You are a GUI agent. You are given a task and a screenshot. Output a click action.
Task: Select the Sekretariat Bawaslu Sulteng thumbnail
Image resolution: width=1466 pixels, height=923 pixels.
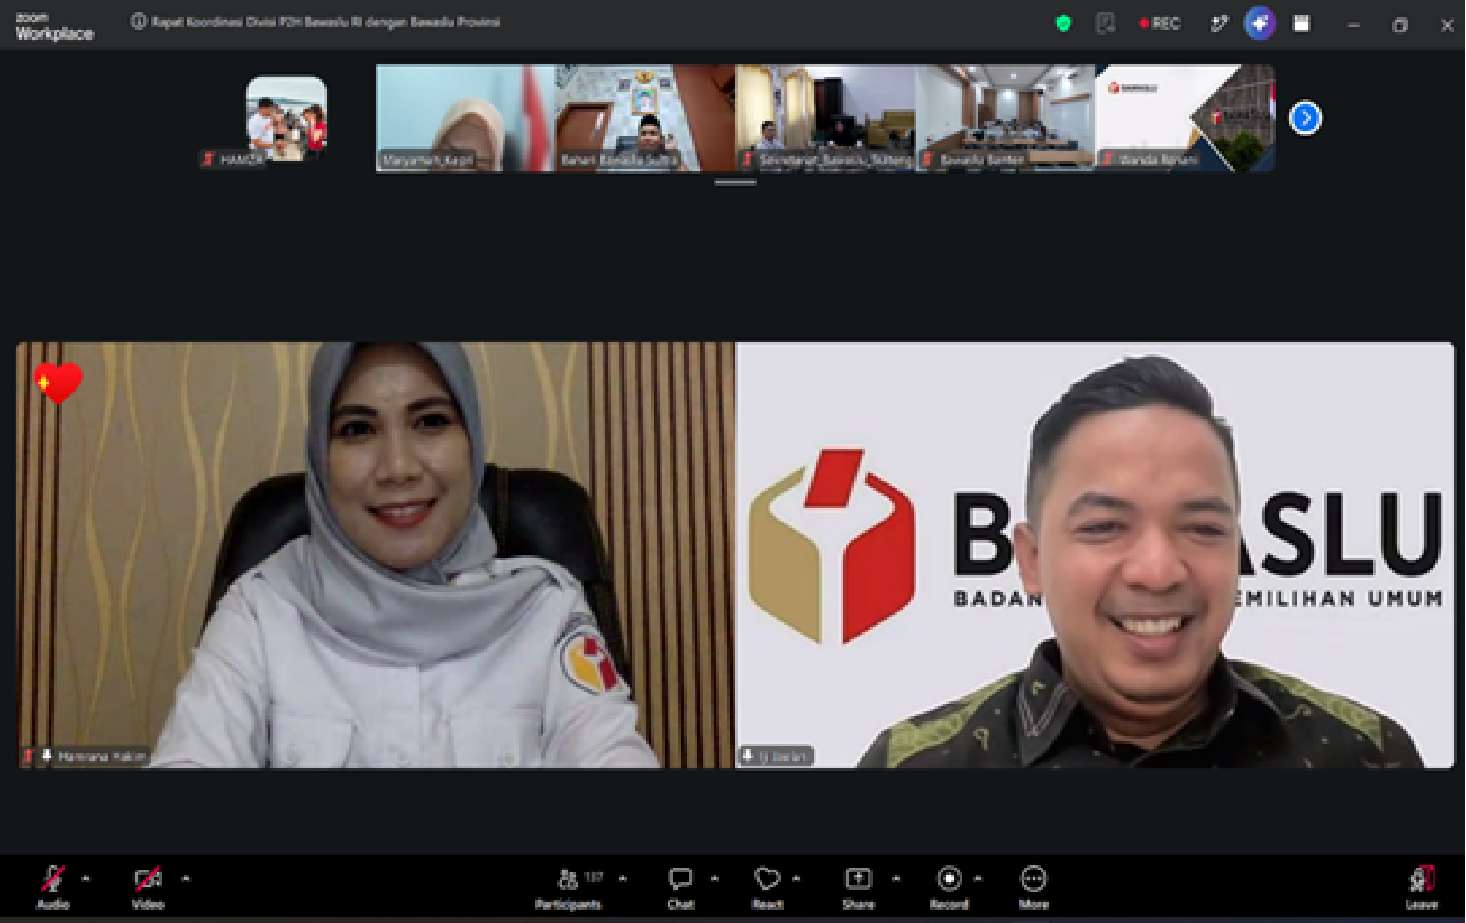(826, 118)
